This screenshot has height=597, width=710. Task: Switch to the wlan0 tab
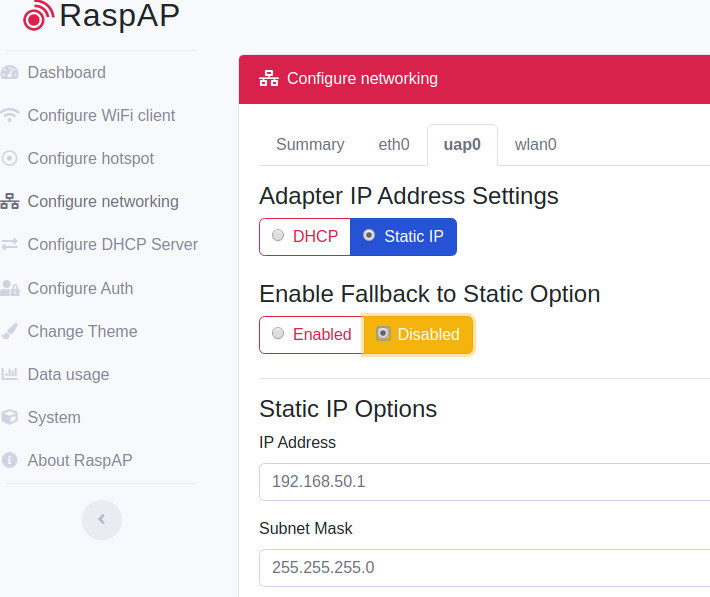coord(535,145)
